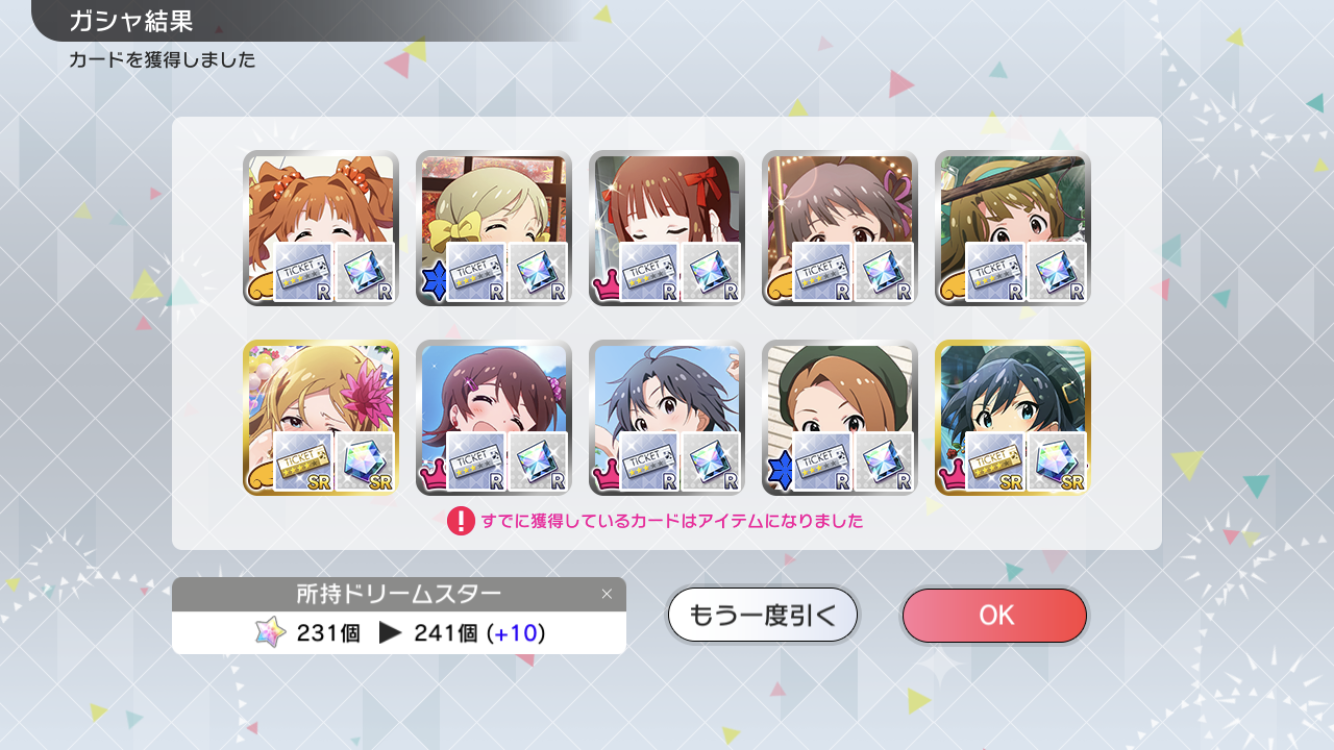Click the OK button
The width and height of the screenshot is (1334, 750).
pyautogui.click(x=995, y=615)
